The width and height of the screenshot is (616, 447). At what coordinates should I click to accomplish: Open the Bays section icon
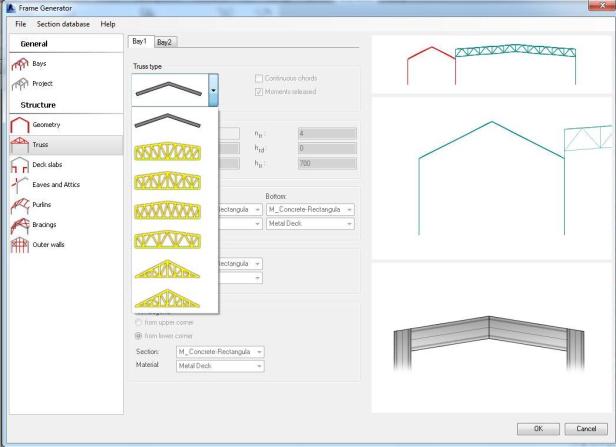20,65
